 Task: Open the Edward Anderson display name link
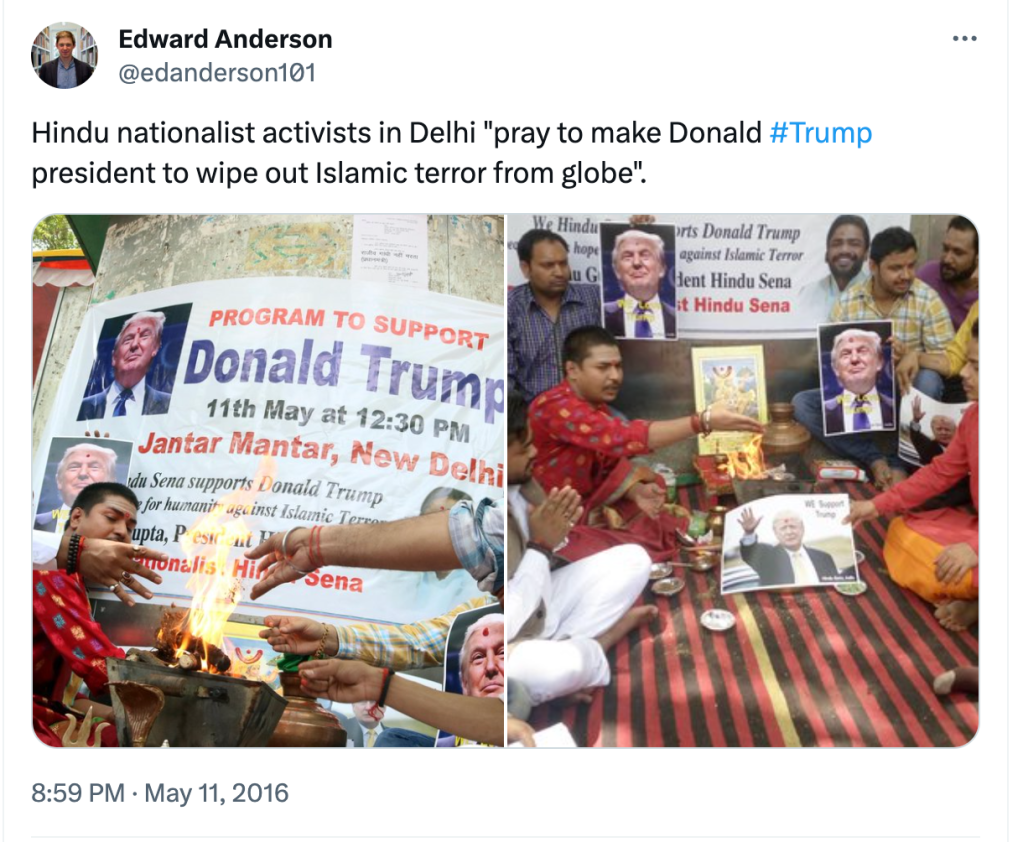(225, 39)
